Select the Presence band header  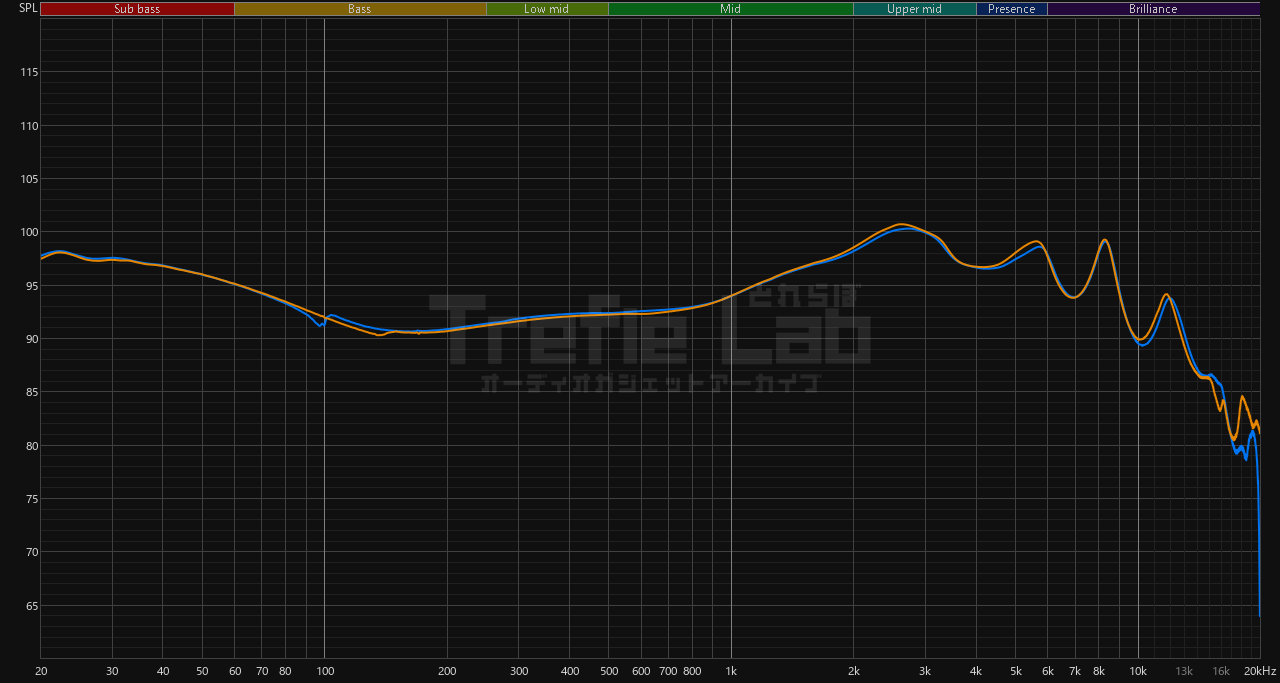click(x=1012, y=9)
